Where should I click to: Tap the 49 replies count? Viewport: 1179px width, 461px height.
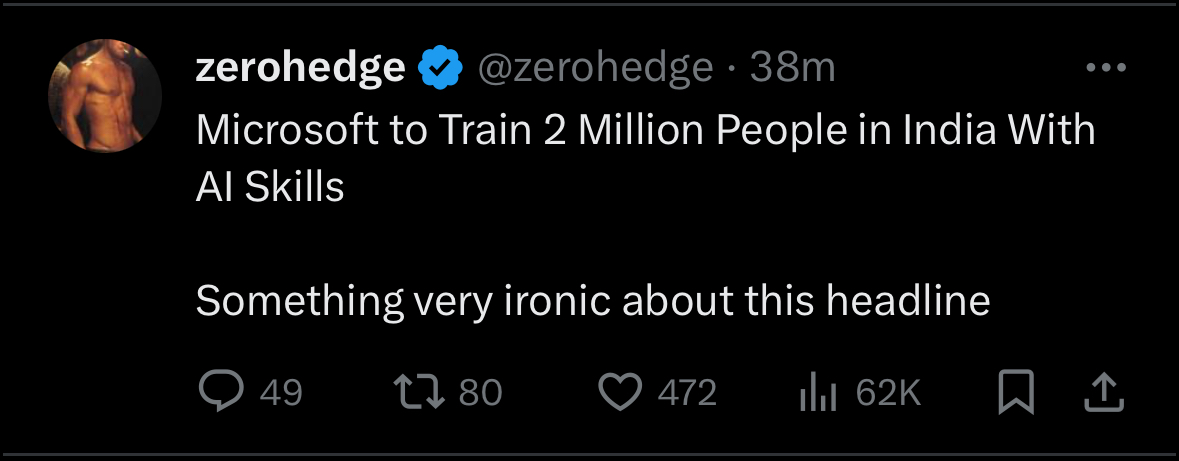click(280, 393)
